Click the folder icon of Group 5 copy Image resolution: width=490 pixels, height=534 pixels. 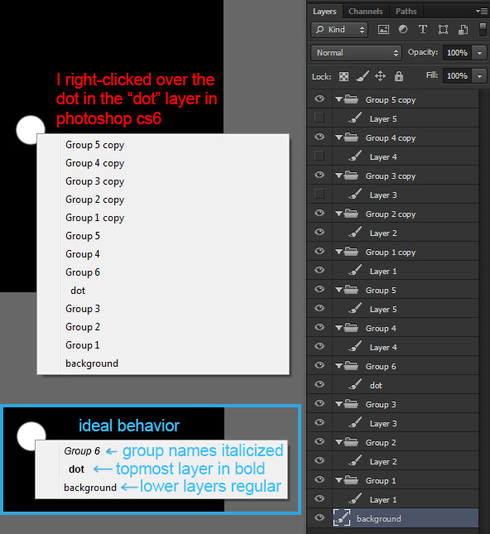point(351,99)
